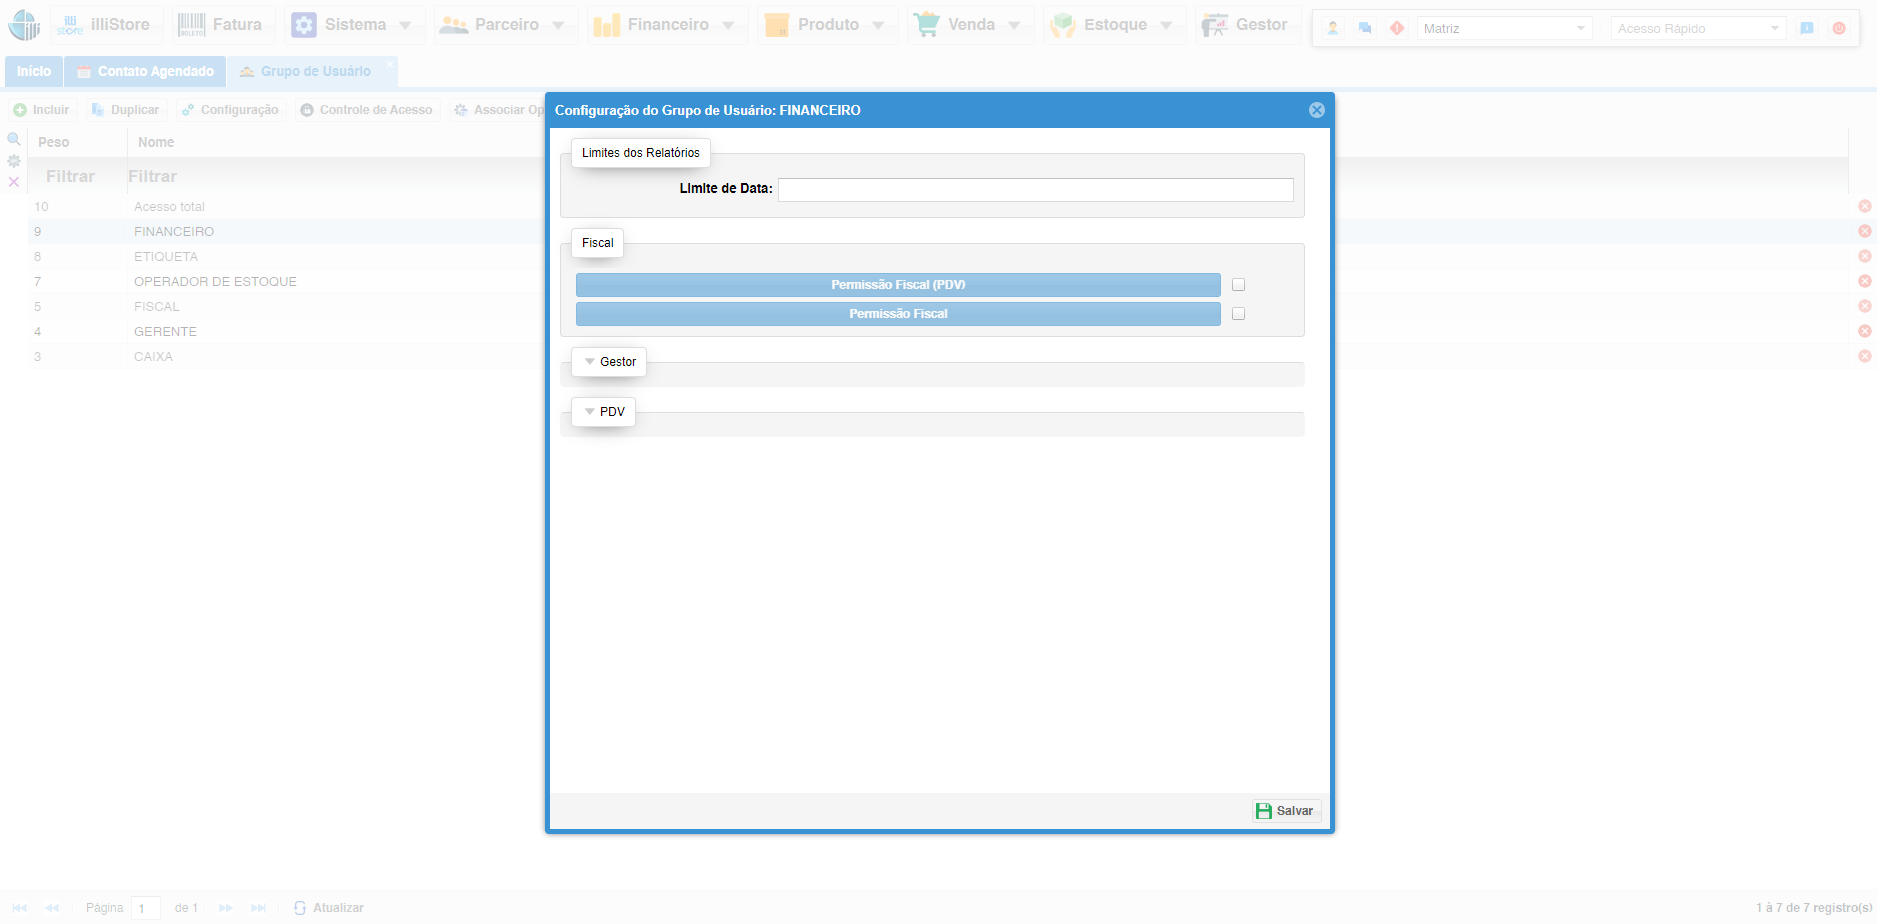Viewport: 1877px width, 924px height.
Task: Open the Matriz dropdown
Action: [1503, 28]
